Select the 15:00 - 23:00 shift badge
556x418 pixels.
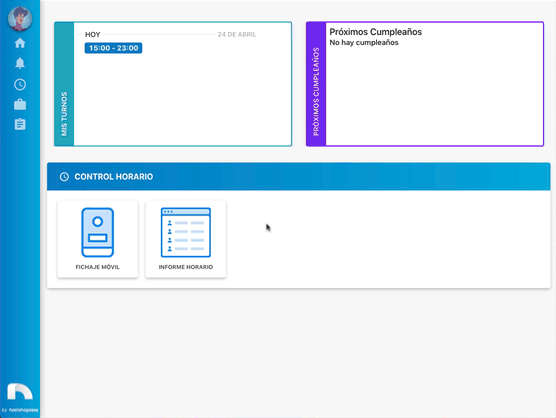click(x=113, y=48)
